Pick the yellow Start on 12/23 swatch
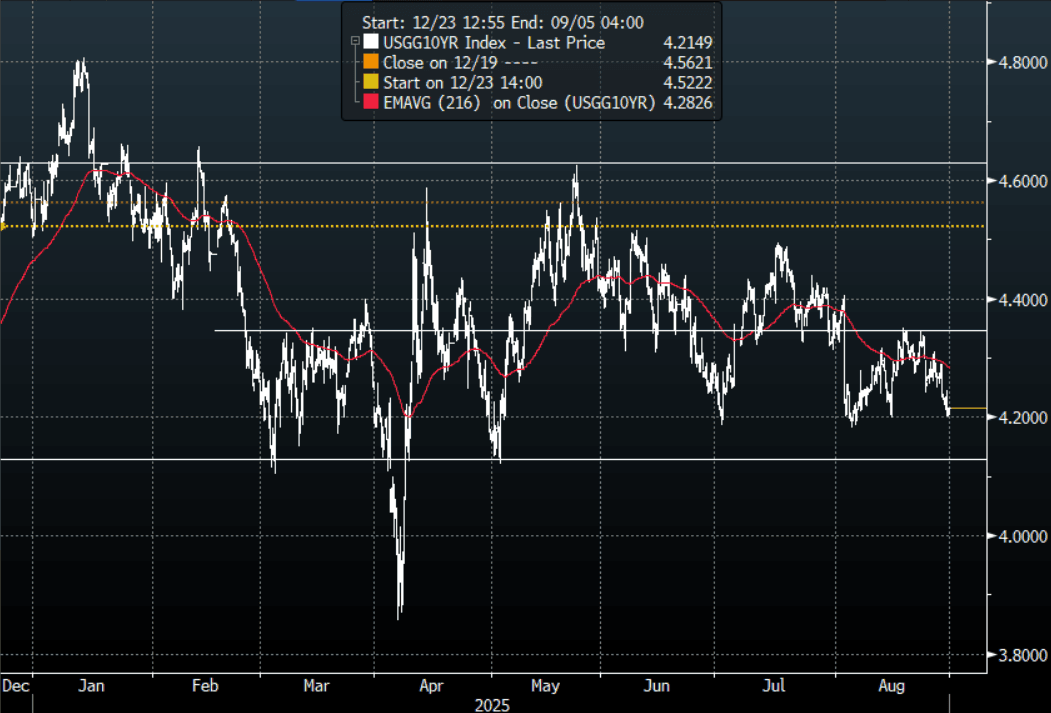Viewport: 1051px width, 713px height. click(x=372, y=83)
